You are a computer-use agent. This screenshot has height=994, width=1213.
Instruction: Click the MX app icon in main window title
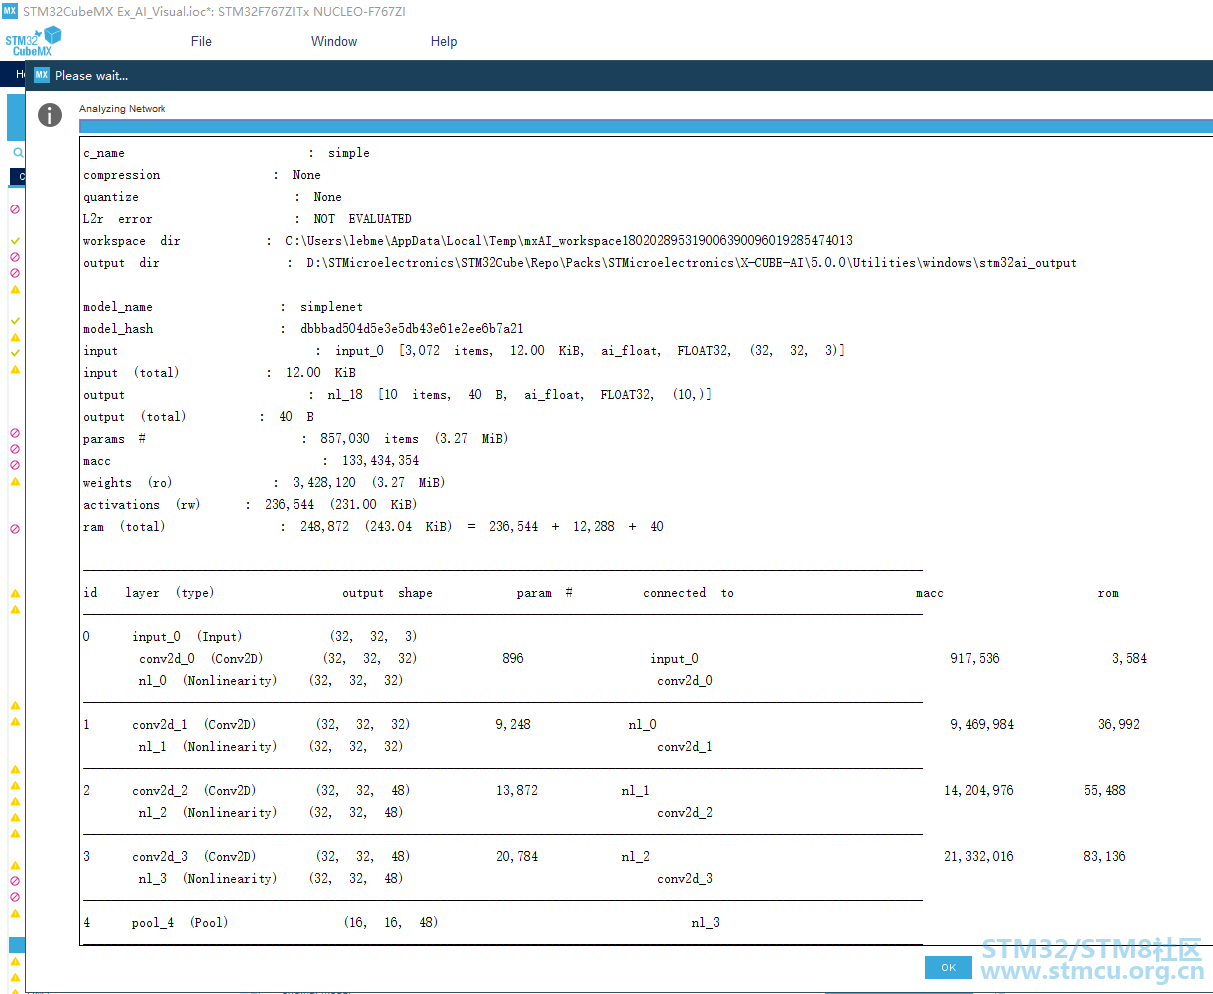10,11
